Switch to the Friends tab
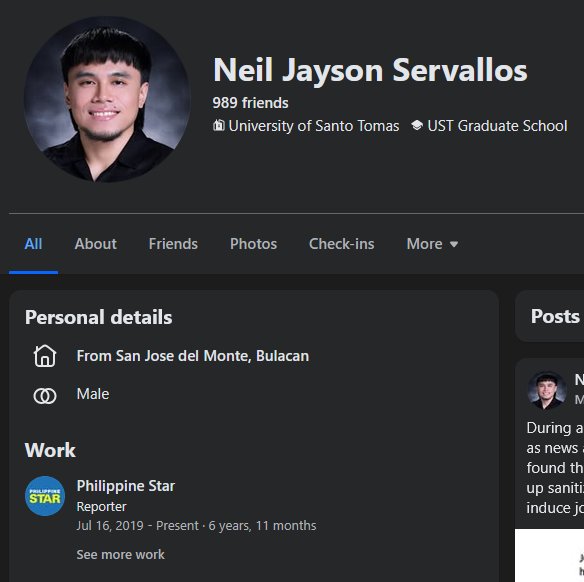This screenshot has height=582, width=584. tap(173, 244)
